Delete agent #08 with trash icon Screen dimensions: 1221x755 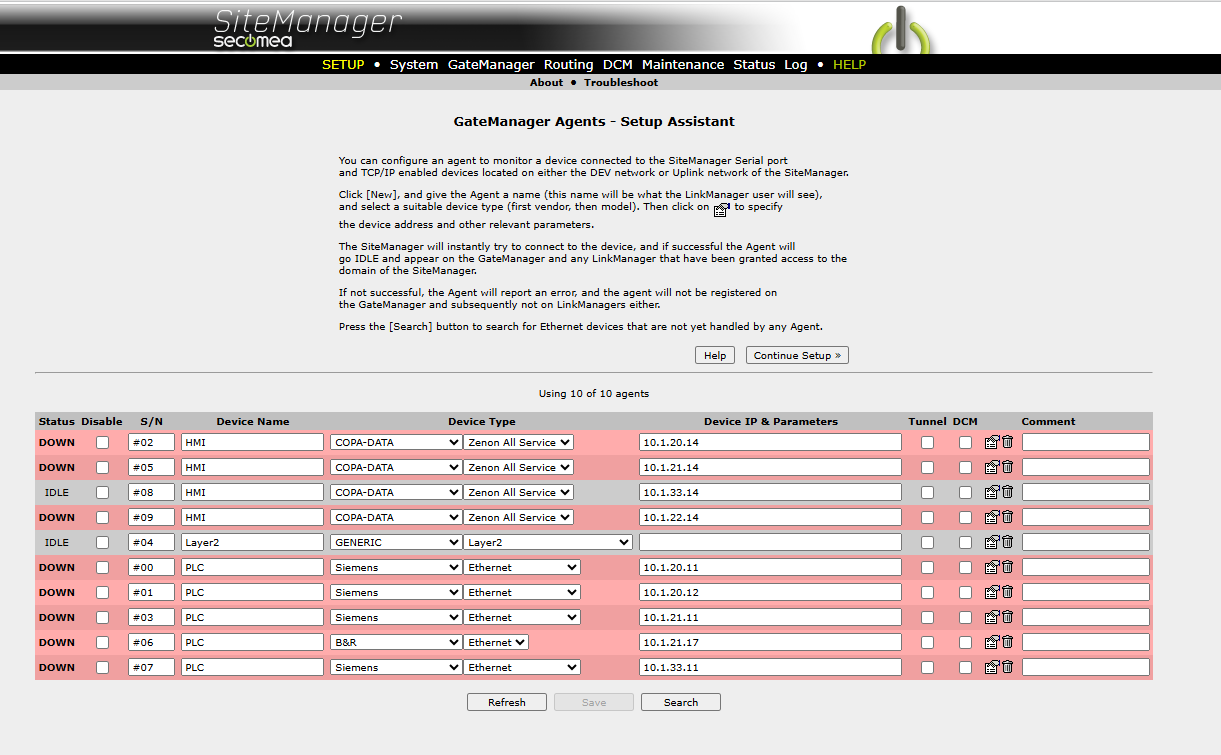1007,492
